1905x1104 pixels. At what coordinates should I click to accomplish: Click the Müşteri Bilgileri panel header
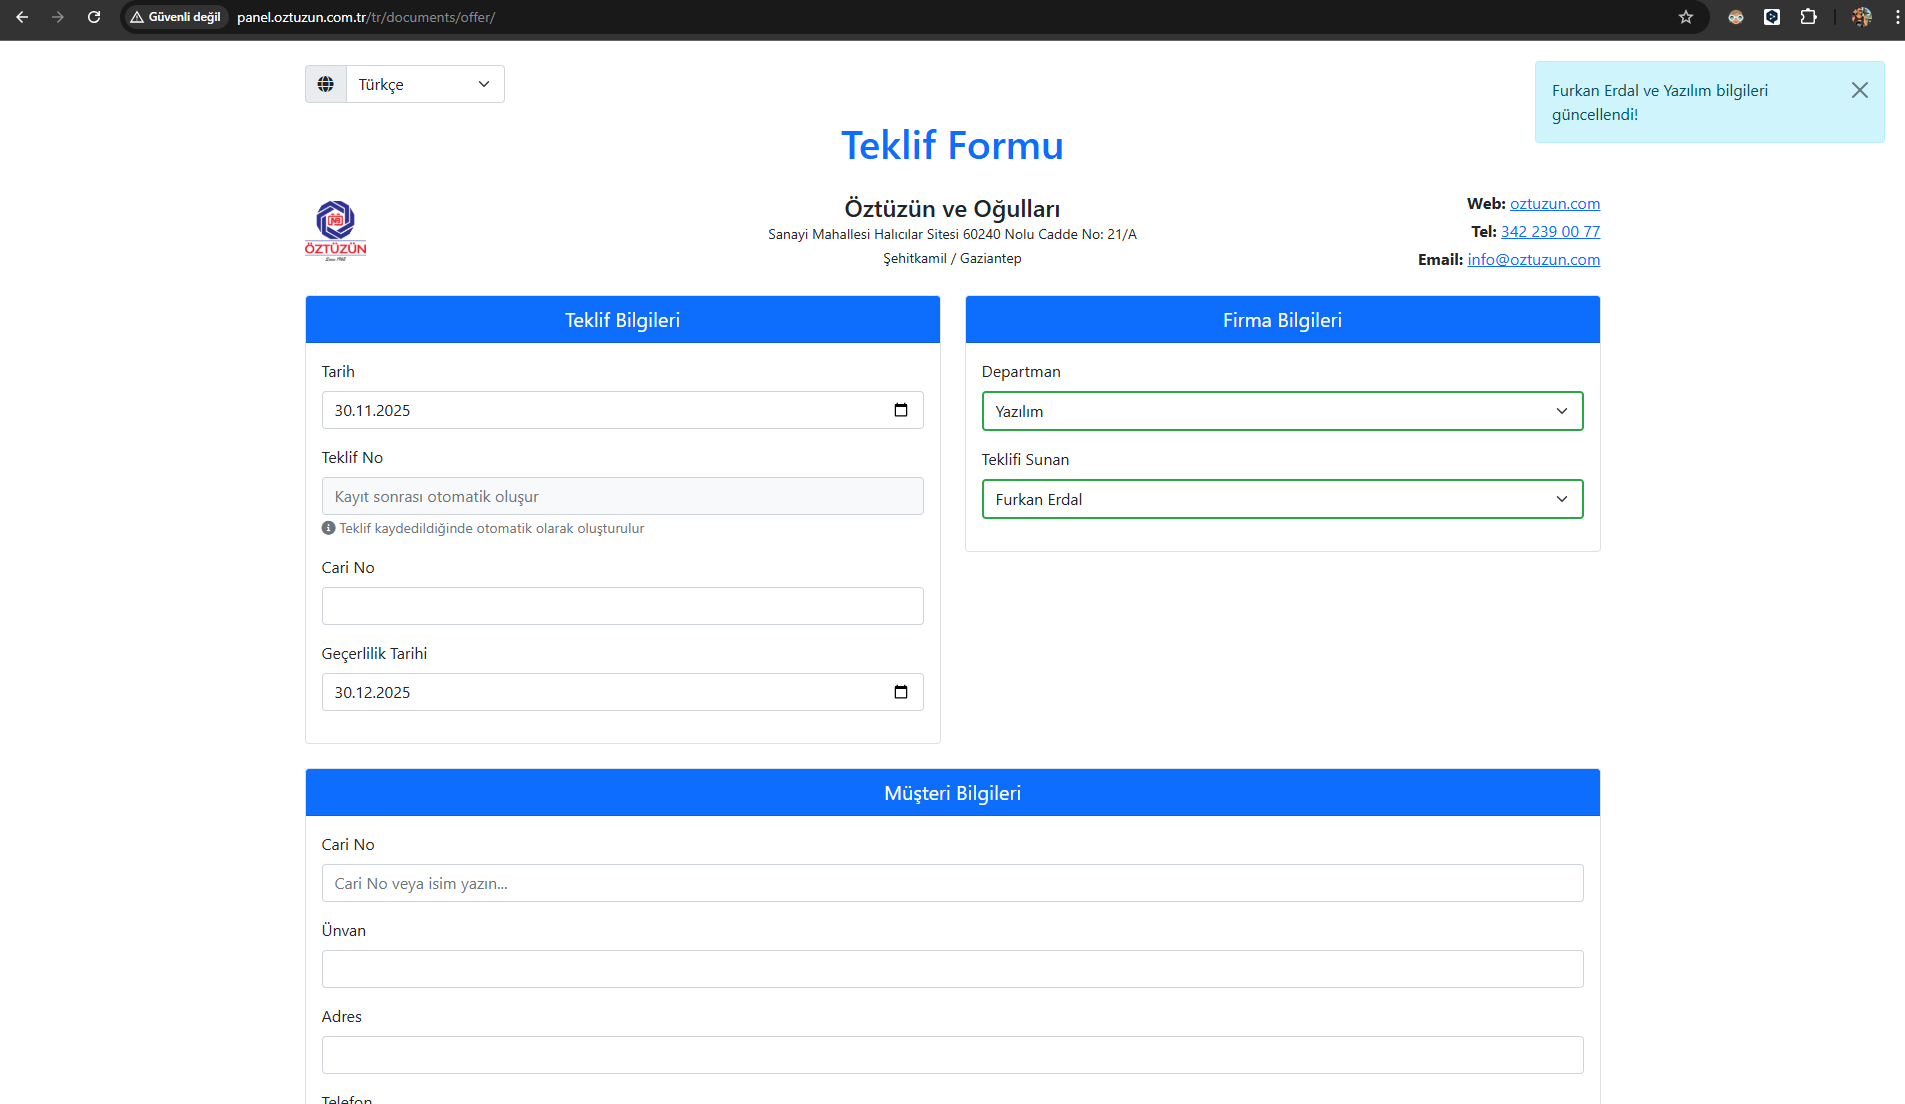click(952, 793)
